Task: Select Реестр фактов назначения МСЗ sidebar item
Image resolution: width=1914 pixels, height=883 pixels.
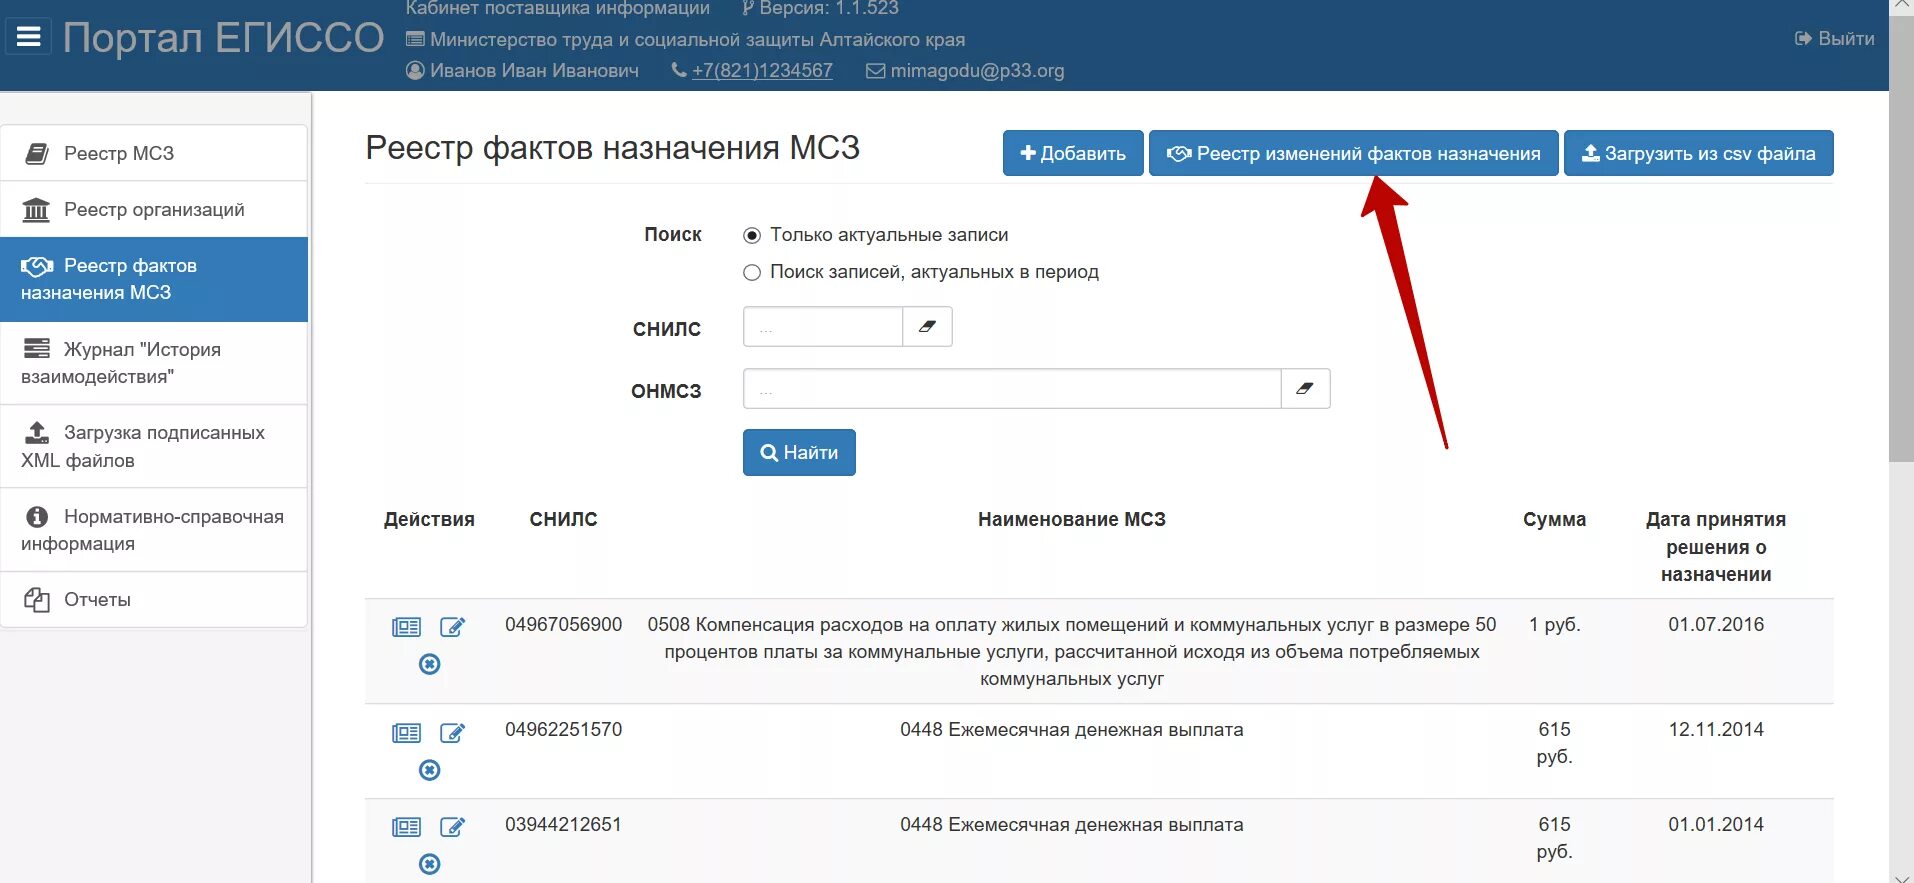Action: point(154,279)
